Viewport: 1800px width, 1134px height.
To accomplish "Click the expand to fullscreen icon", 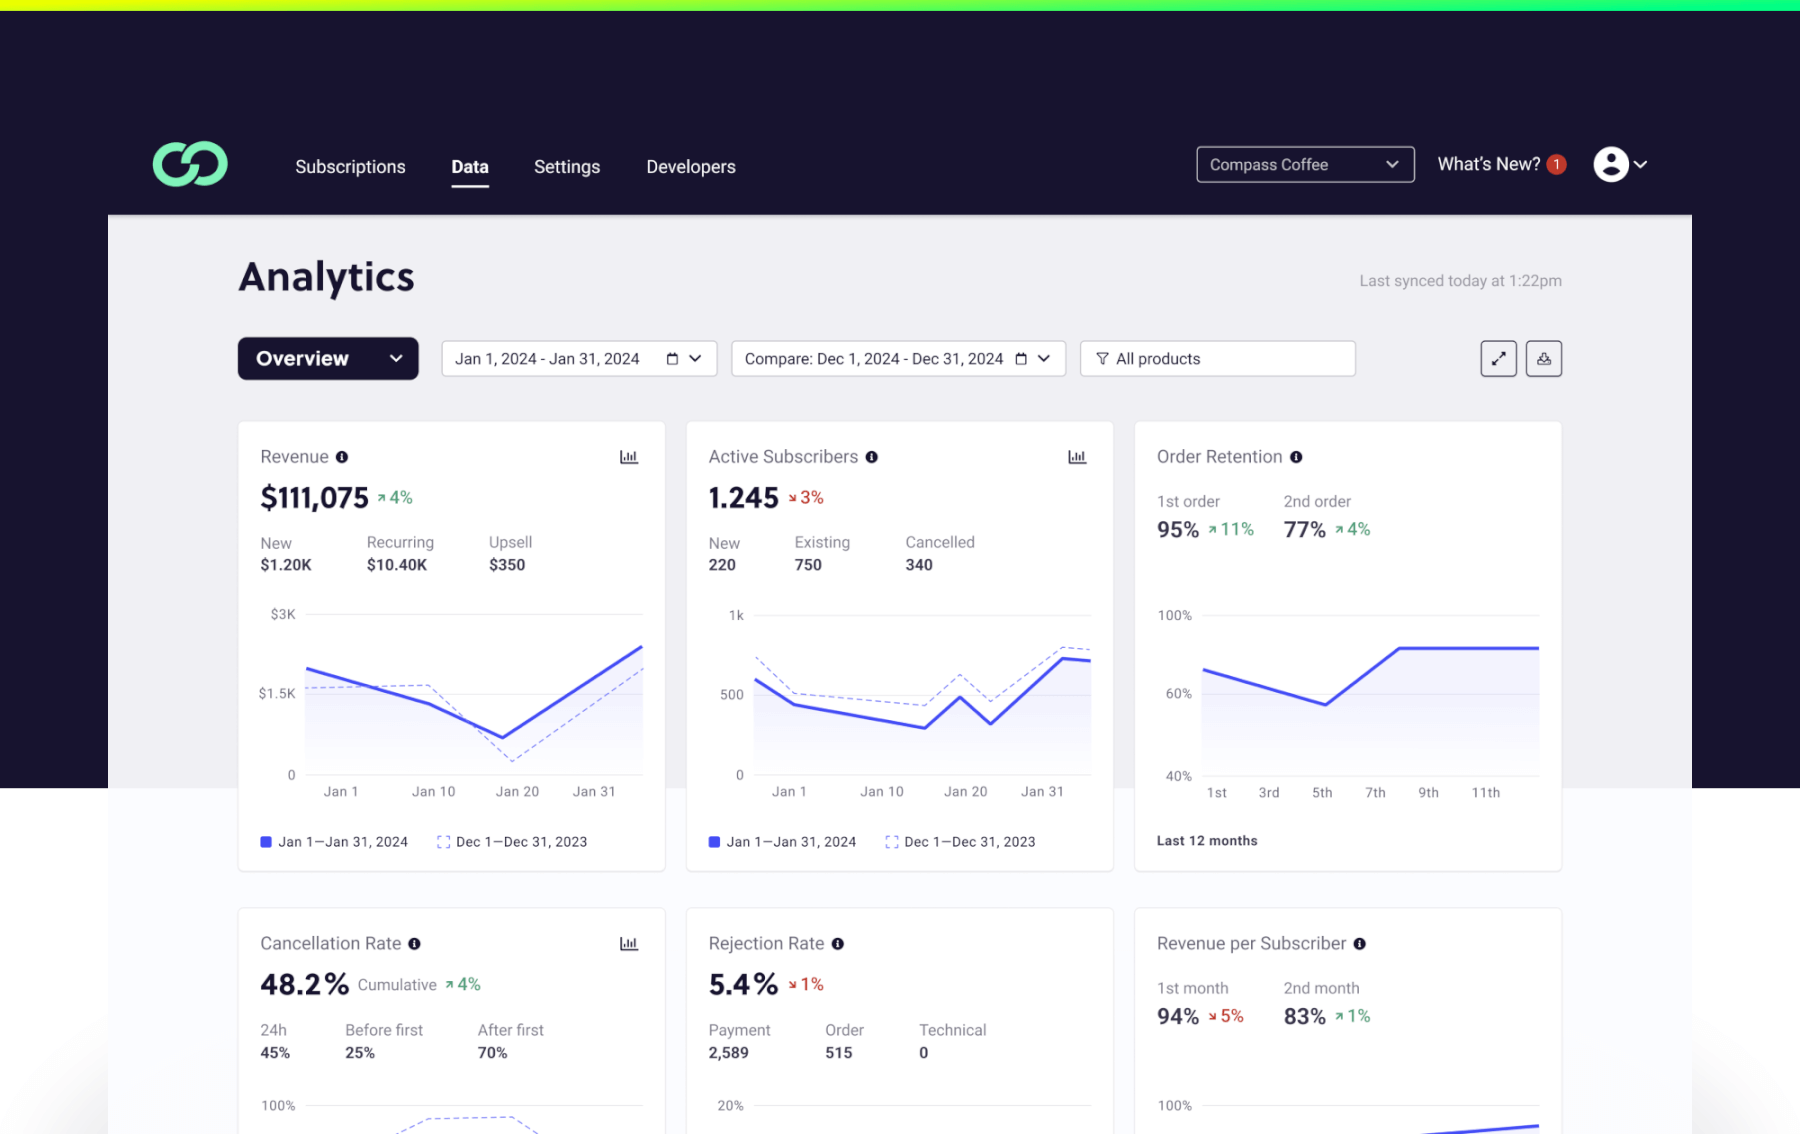I will click(1498, 358).
